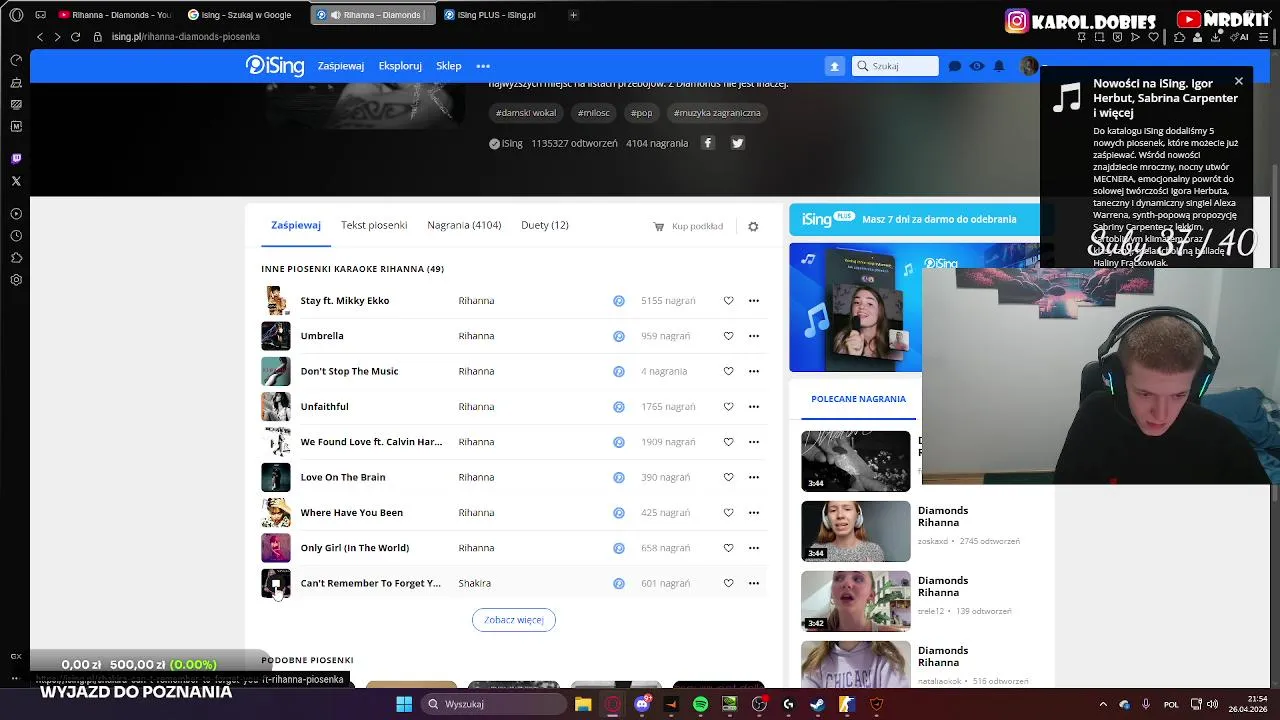Image resolution: width=1280 pixels, height=720 pixels.
Task: Click Kup podkład with cart icon
Action: point(688,226)
